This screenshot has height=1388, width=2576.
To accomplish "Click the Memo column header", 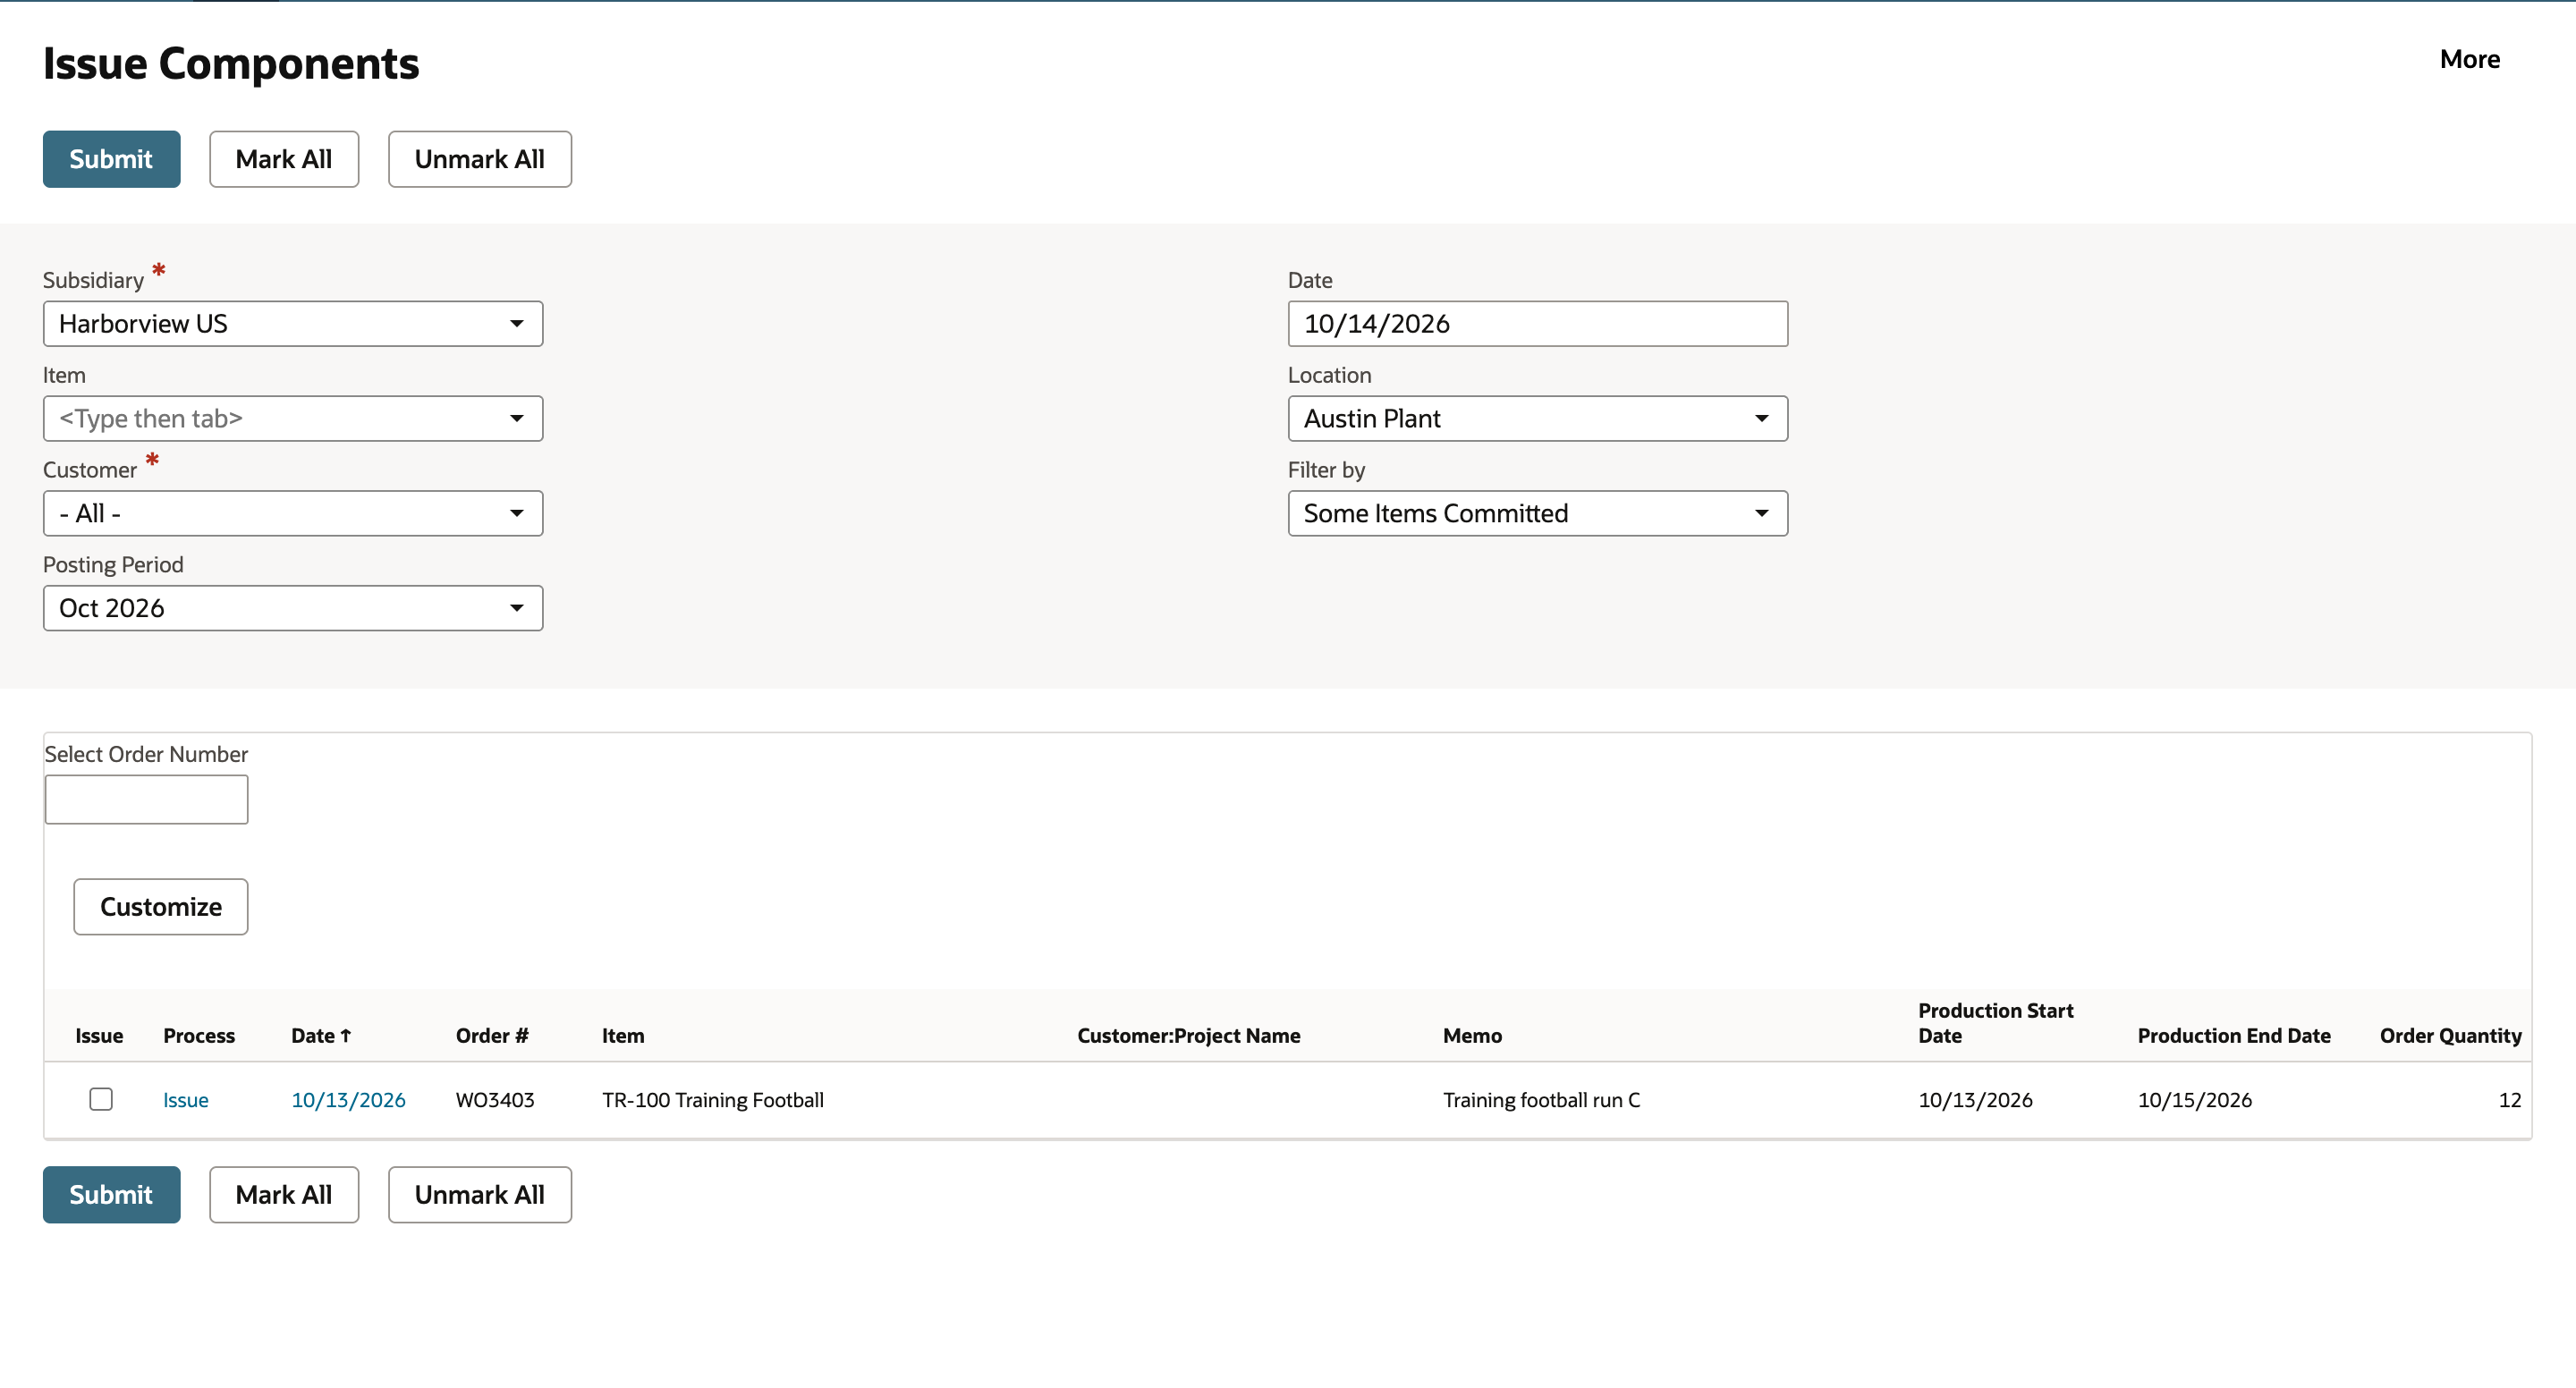I will pyautogui.click(x=1472, y=1036).
